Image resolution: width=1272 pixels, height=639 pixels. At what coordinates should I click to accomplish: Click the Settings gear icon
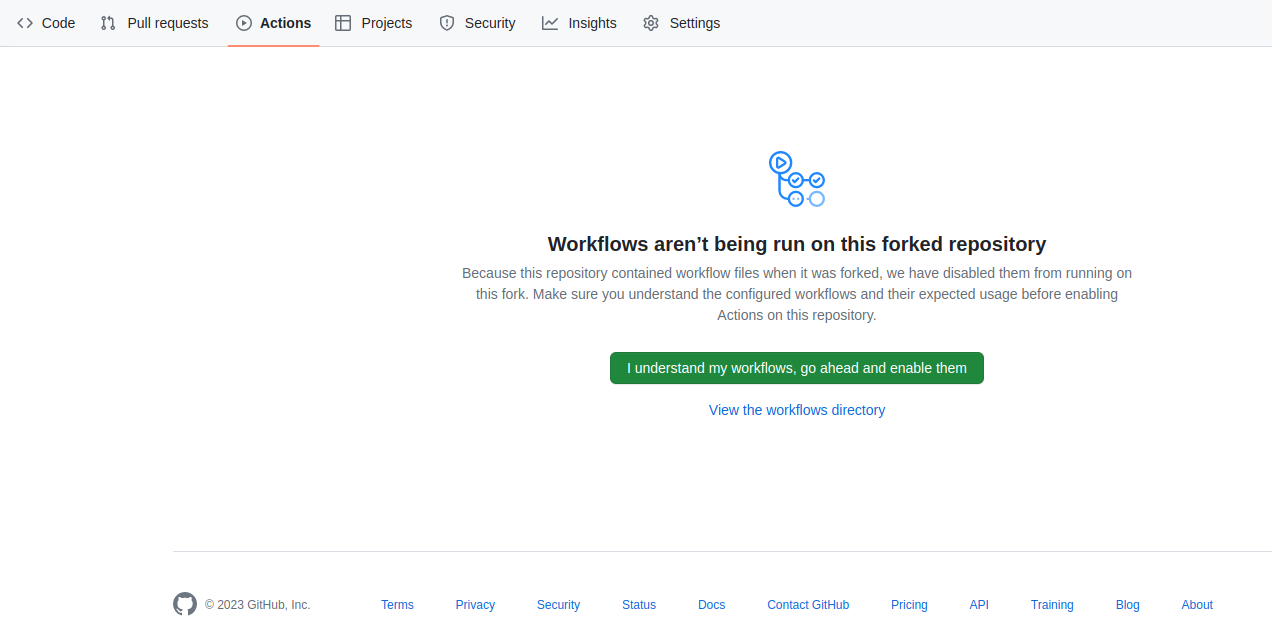coord(651,23)
